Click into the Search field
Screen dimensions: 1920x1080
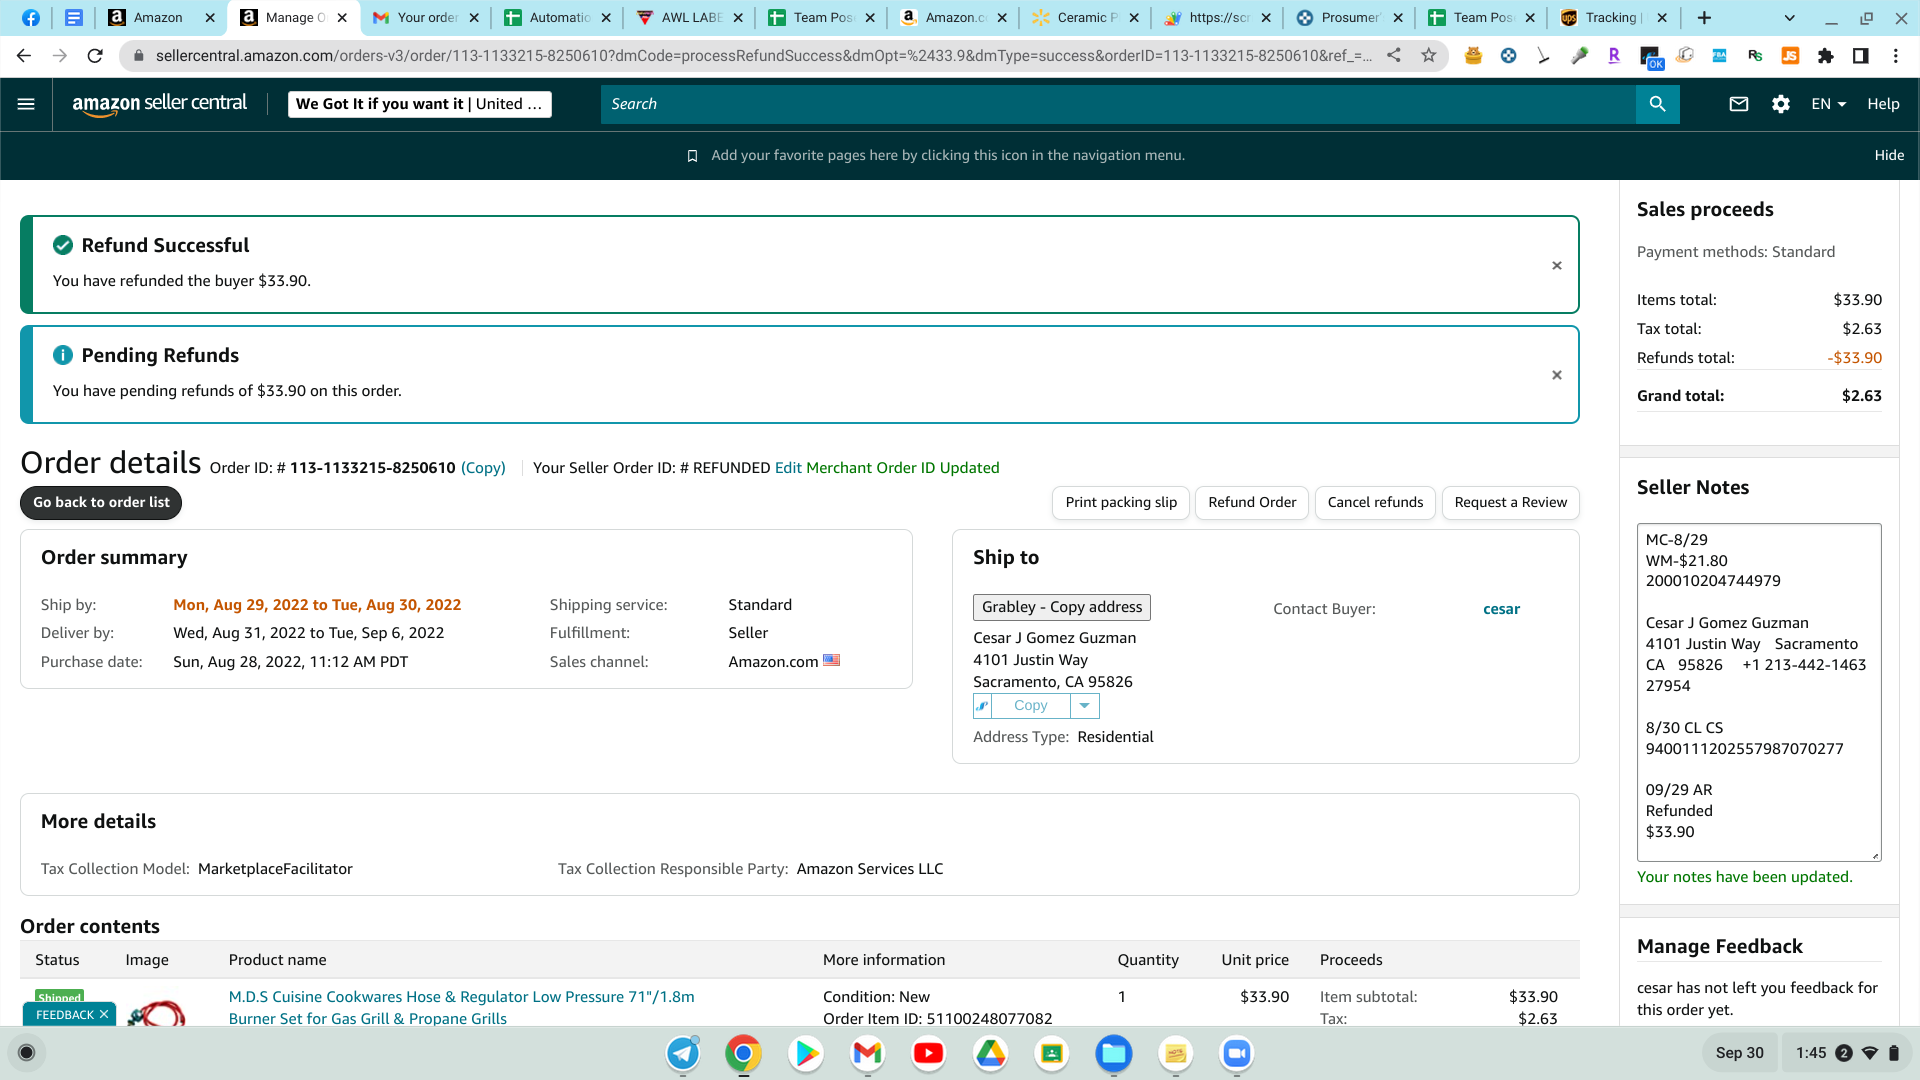(1118, 104)
